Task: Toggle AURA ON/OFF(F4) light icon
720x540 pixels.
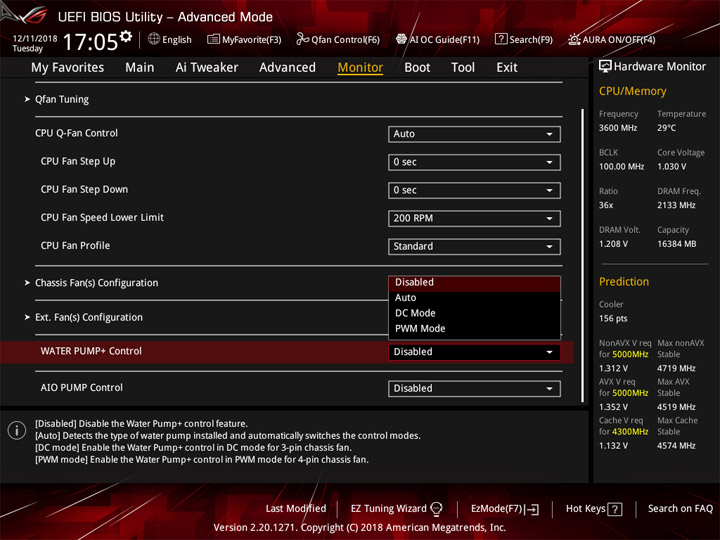Action: [574, 39]
